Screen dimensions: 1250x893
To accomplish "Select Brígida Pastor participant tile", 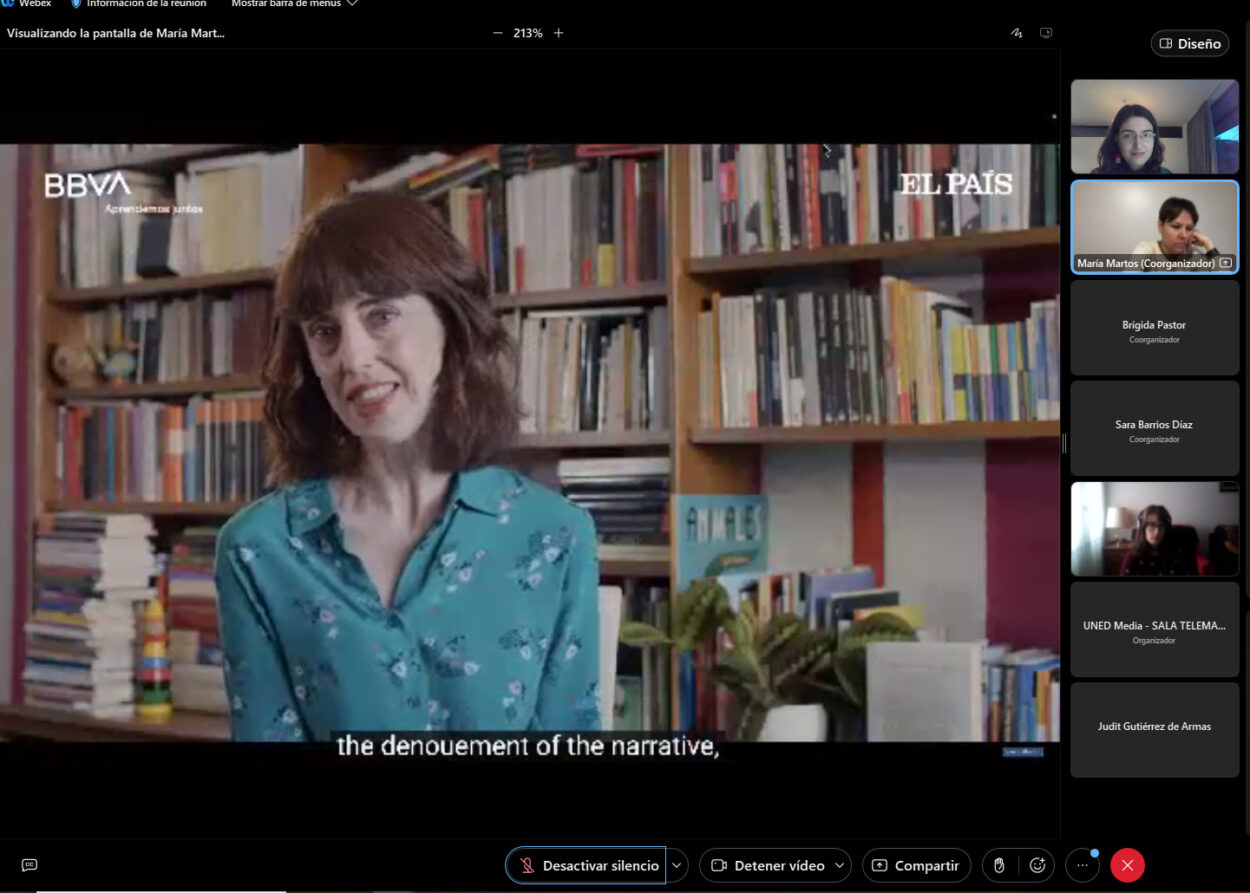I will click(x=1155, y=328).
